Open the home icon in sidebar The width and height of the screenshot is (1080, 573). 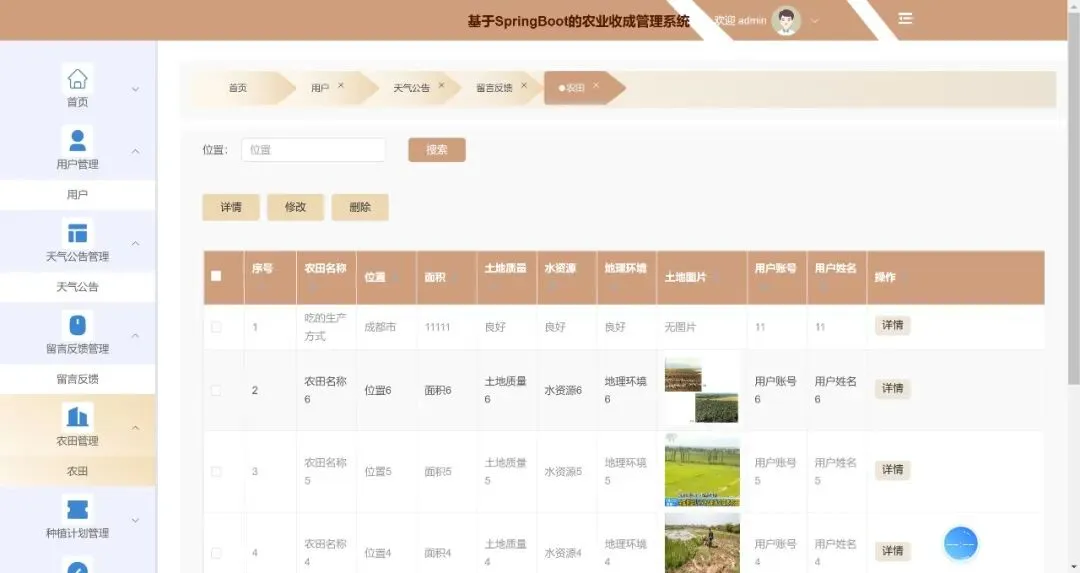tap(77, 79)
